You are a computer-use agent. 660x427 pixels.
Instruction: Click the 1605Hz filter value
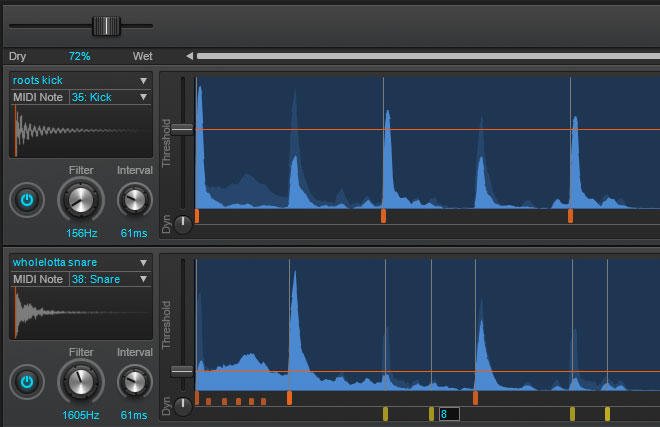[x=81, y=415]
